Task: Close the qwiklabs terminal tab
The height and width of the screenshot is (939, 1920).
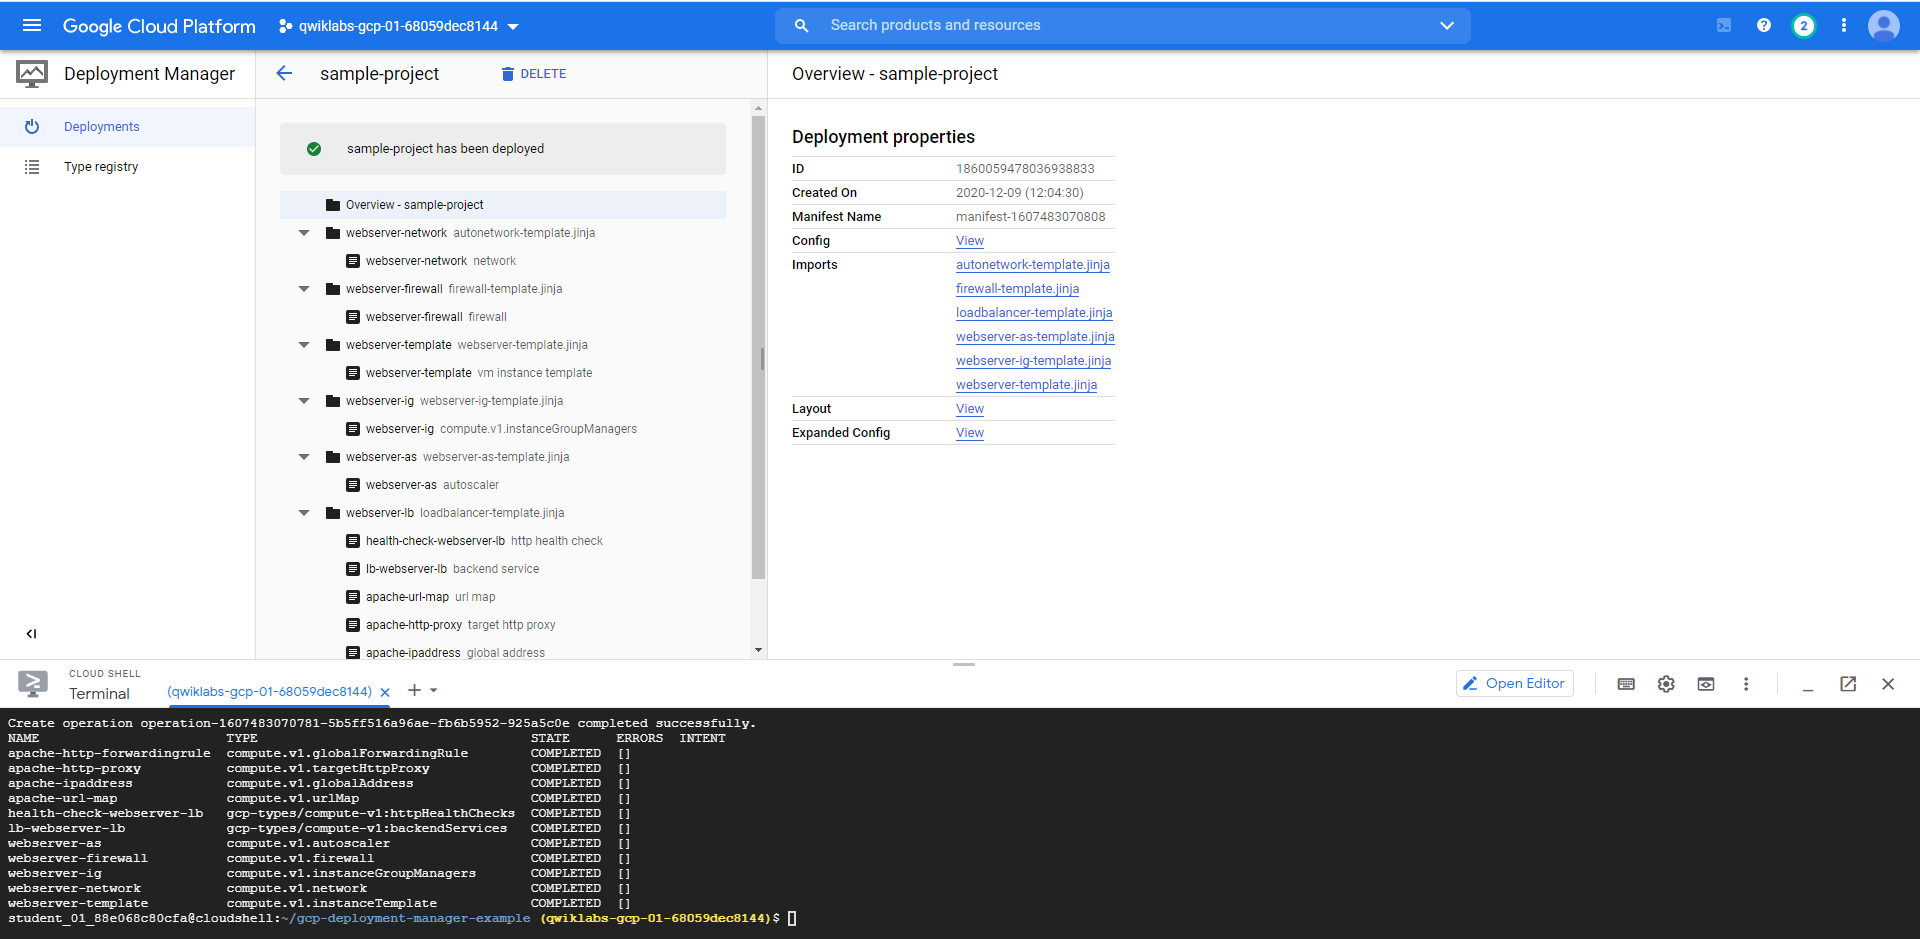Action: 385,692
